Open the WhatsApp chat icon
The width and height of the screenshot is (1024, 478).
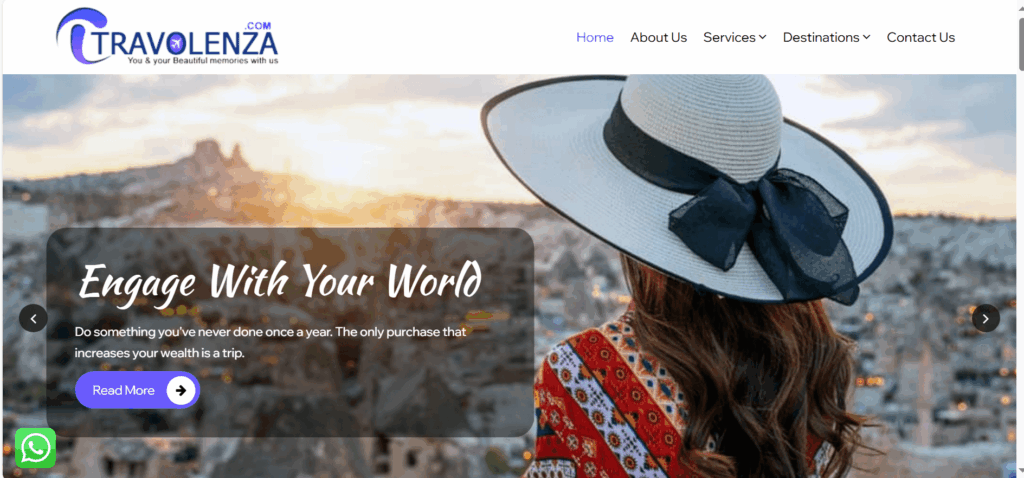tap(35, 448)
